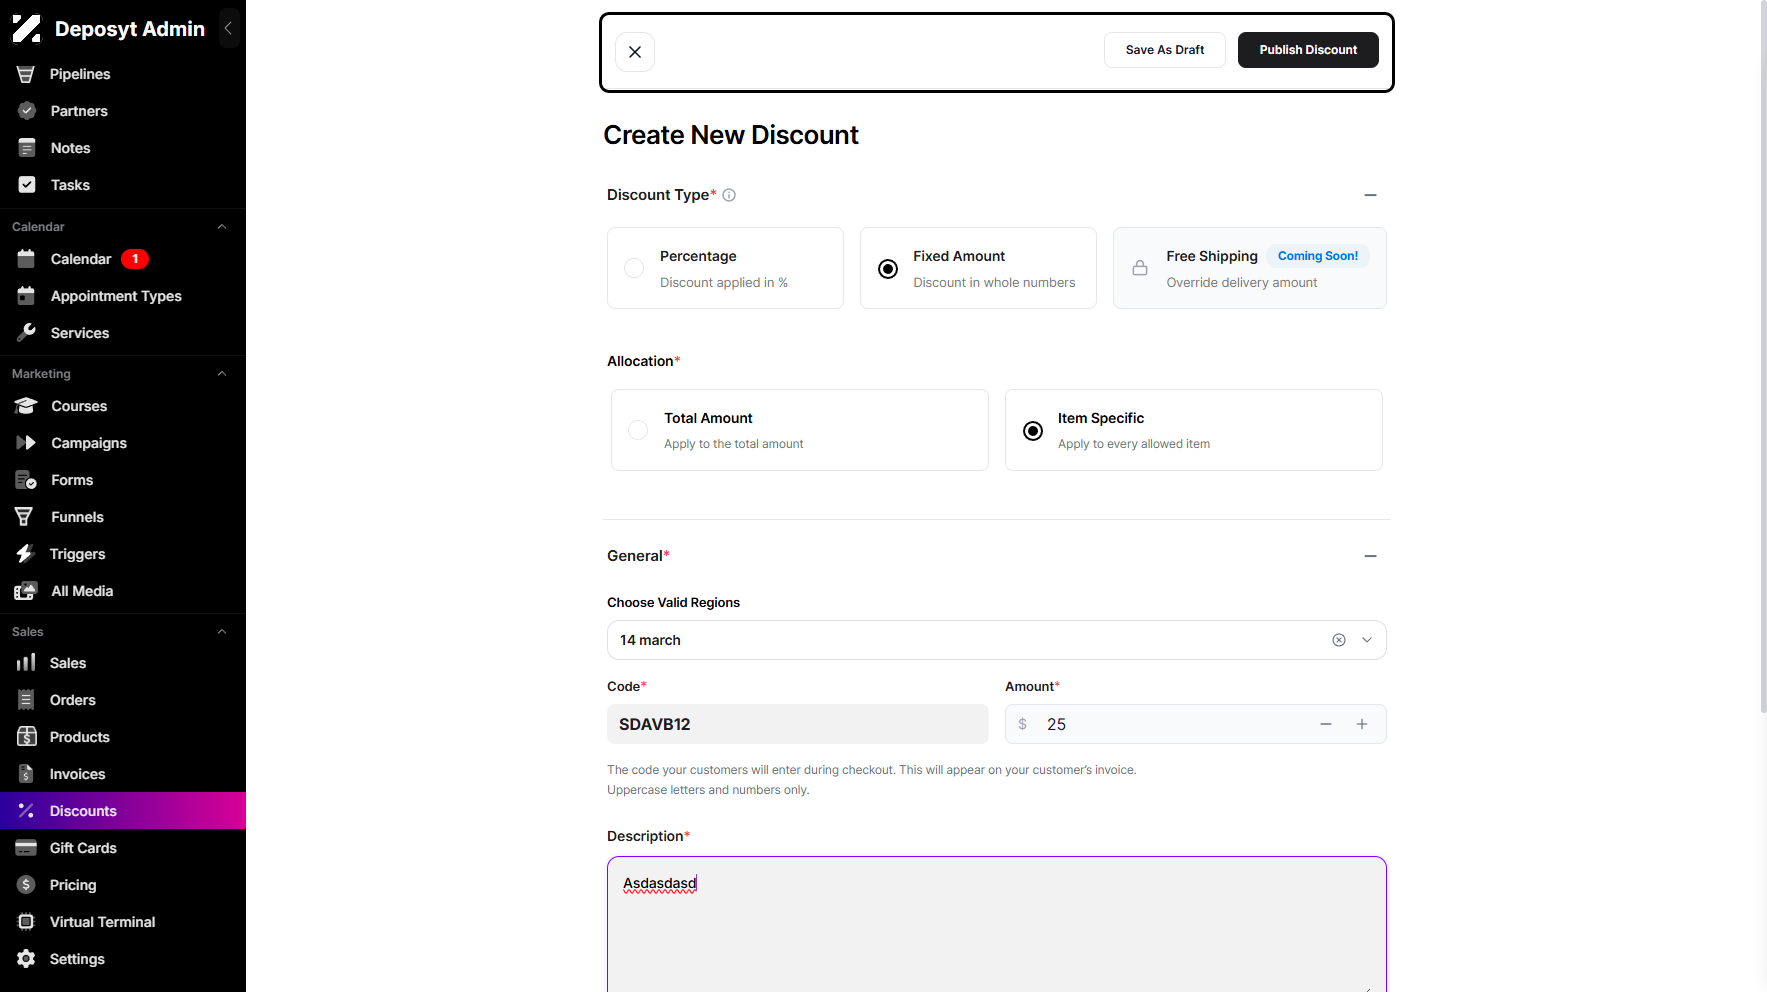Viewport: 1767px width, 992px height.
Task: Click the Gift Cards card icon
Action: pyautogui.click(x=26, y=848)
